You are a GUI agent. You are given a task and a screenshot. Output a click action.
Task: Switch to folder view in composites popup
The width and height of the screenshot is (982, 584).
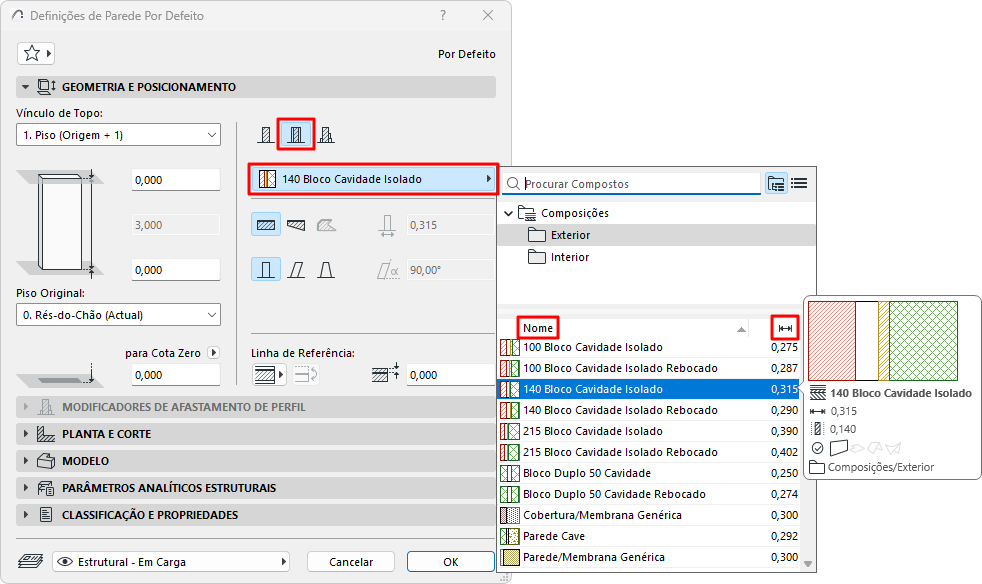[776, 184]
